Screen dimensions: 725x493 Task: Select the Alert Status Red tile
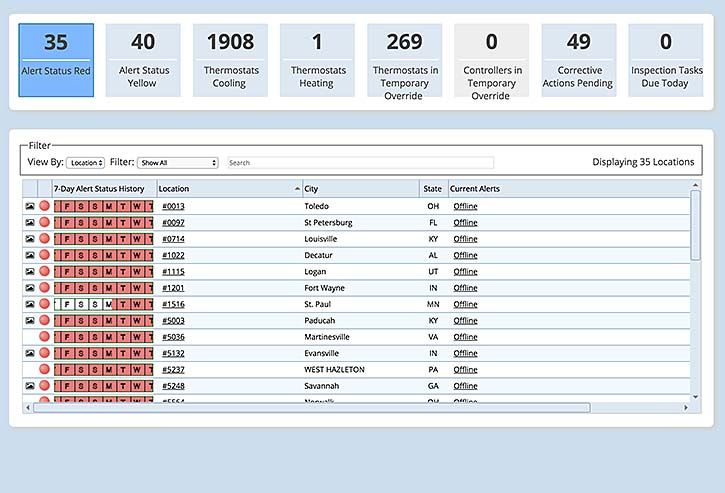pos(56,60)
